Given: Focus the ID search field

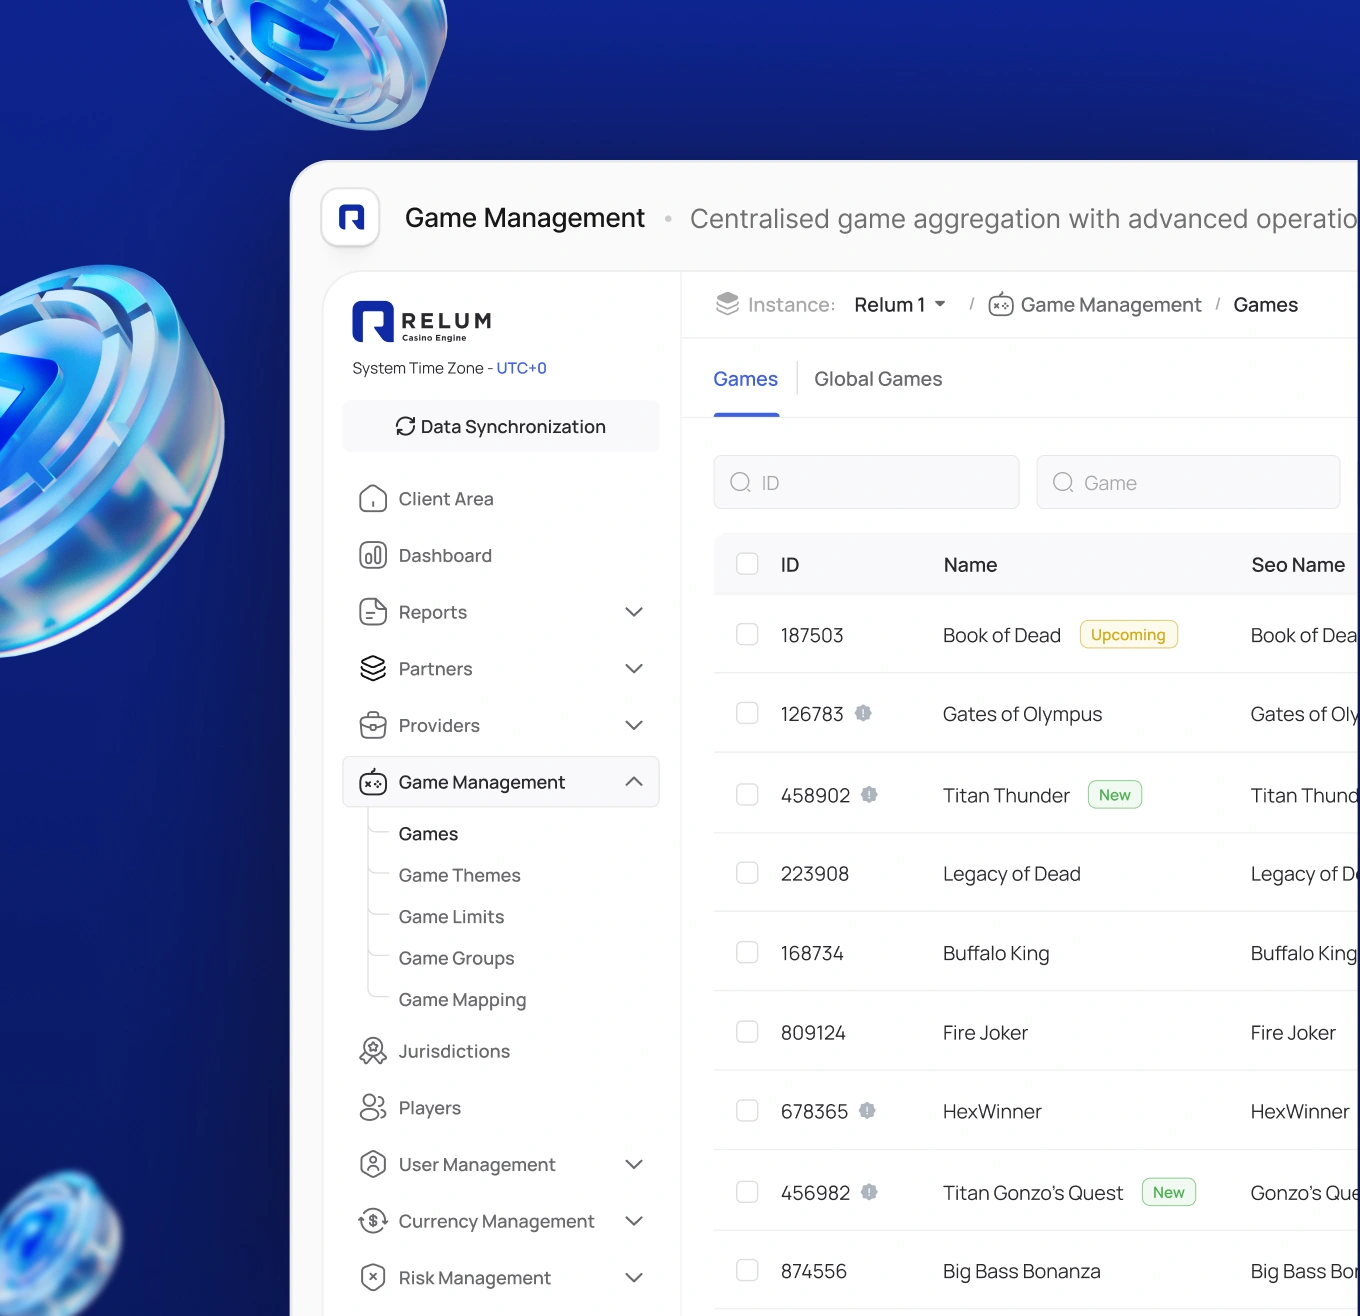Looking at the screenshot, I should click(x=866, y=482).
